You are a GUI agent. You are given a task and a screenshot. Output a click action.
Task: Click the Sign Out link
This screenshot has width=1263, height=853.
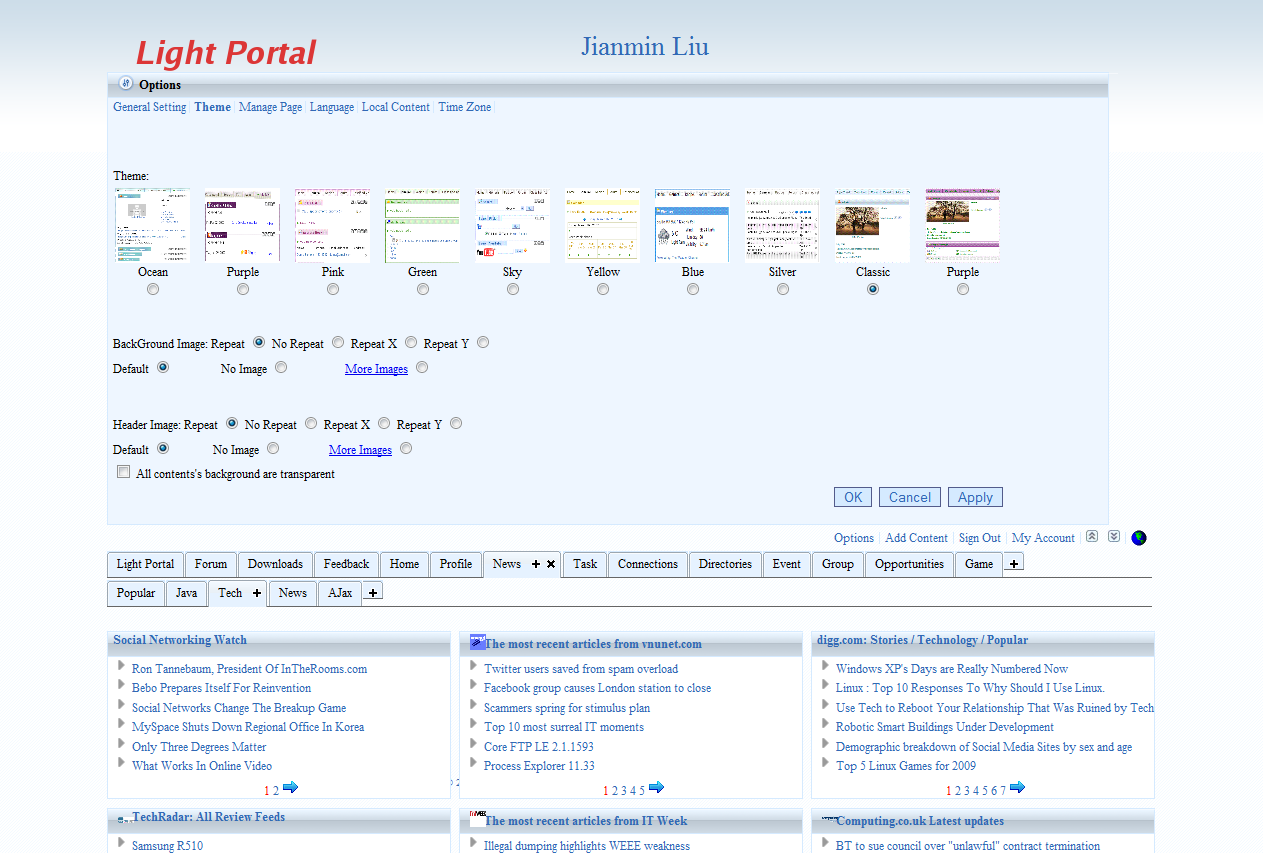coord(980,538)
